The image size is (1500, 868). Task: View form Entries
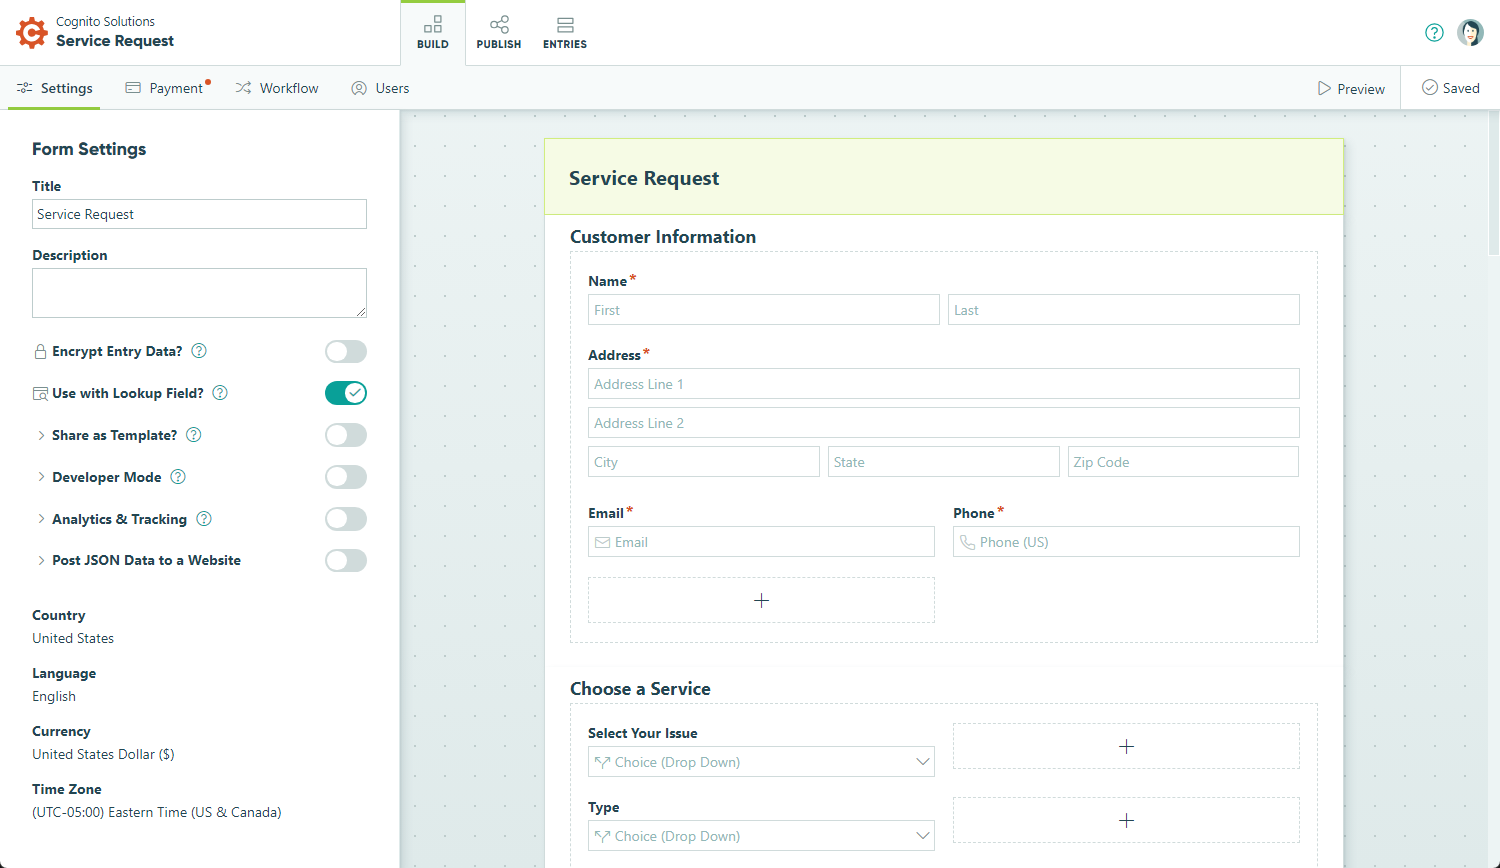[564, 31]
